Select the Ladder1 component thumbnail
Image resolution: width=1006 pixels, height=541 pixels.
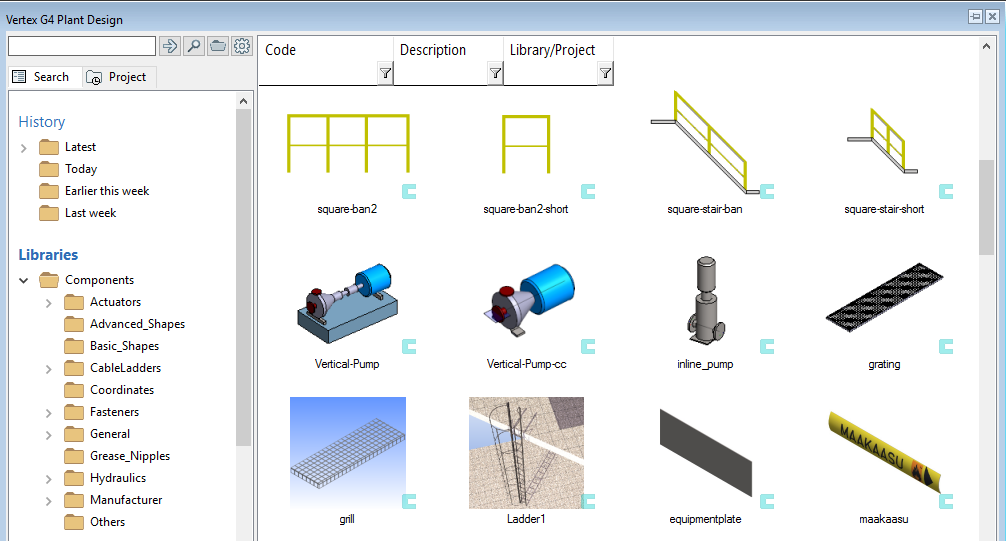point(526,452)
